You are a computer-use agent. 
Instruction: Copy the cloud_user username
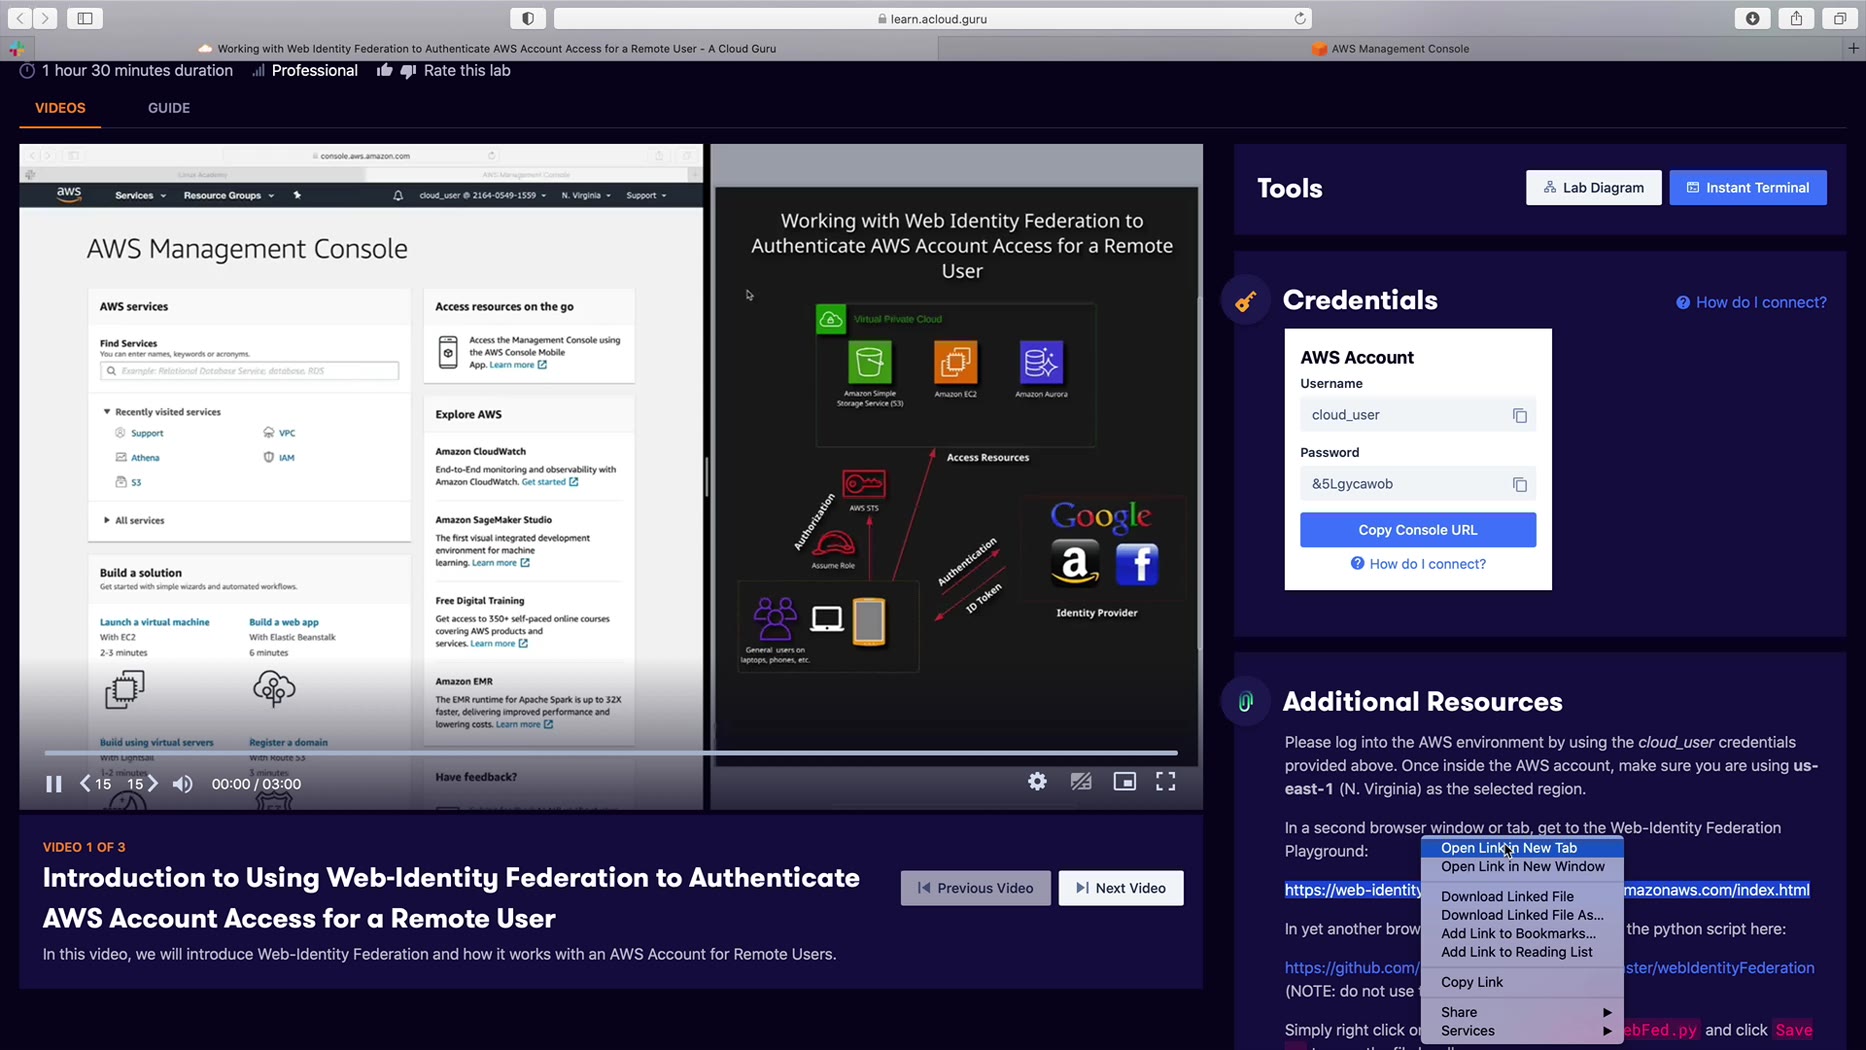coord(1520,415)
